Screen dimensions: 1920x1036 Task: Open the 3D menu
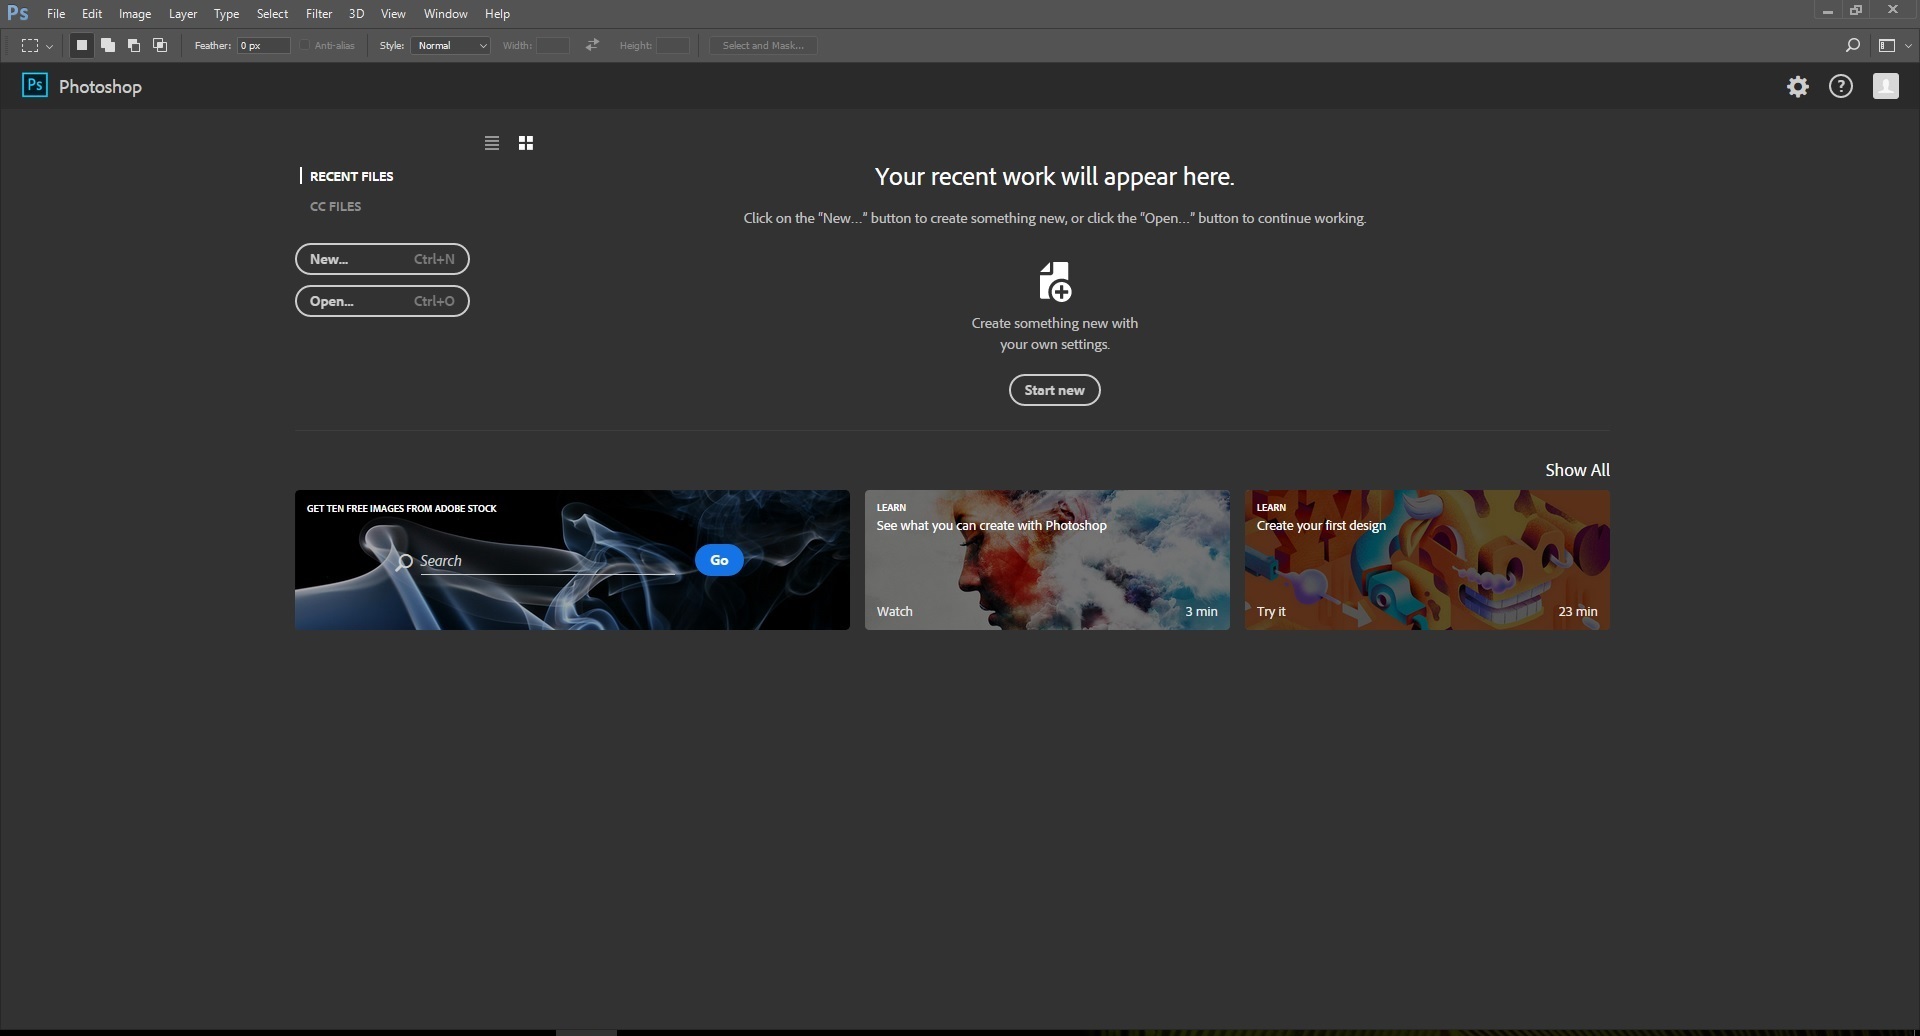coord(356,14)
